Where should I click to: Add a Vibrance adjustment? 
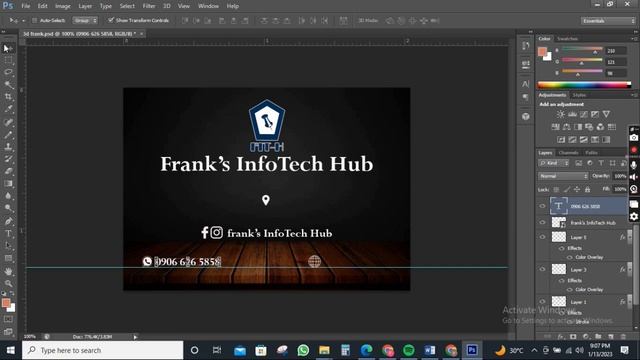point(607,114)
